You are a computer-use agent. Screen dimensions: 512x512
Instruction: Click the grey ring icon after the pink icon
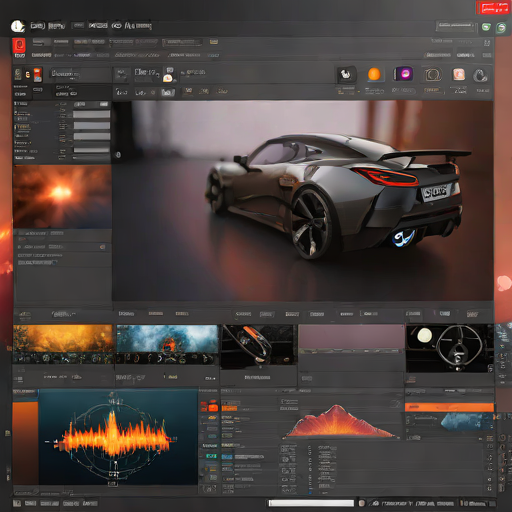(x=480, y=75)
